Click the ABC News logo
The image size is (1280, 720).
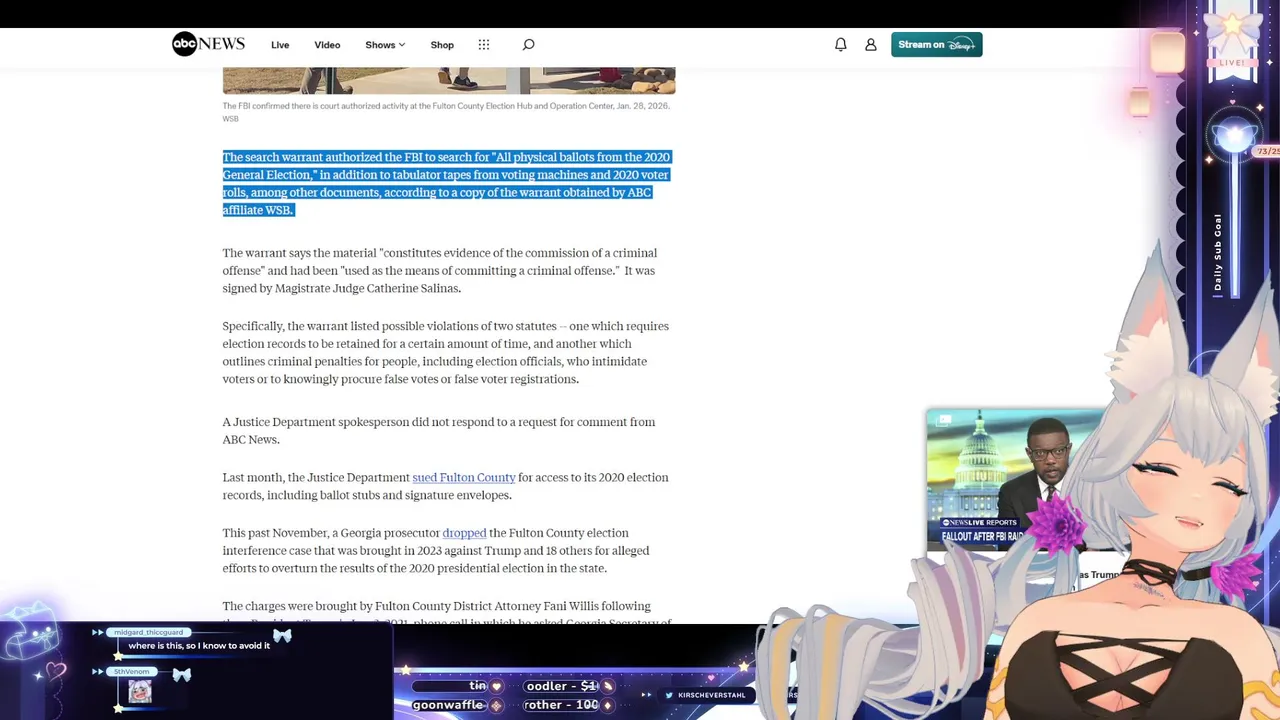click(x=208, y=44)
